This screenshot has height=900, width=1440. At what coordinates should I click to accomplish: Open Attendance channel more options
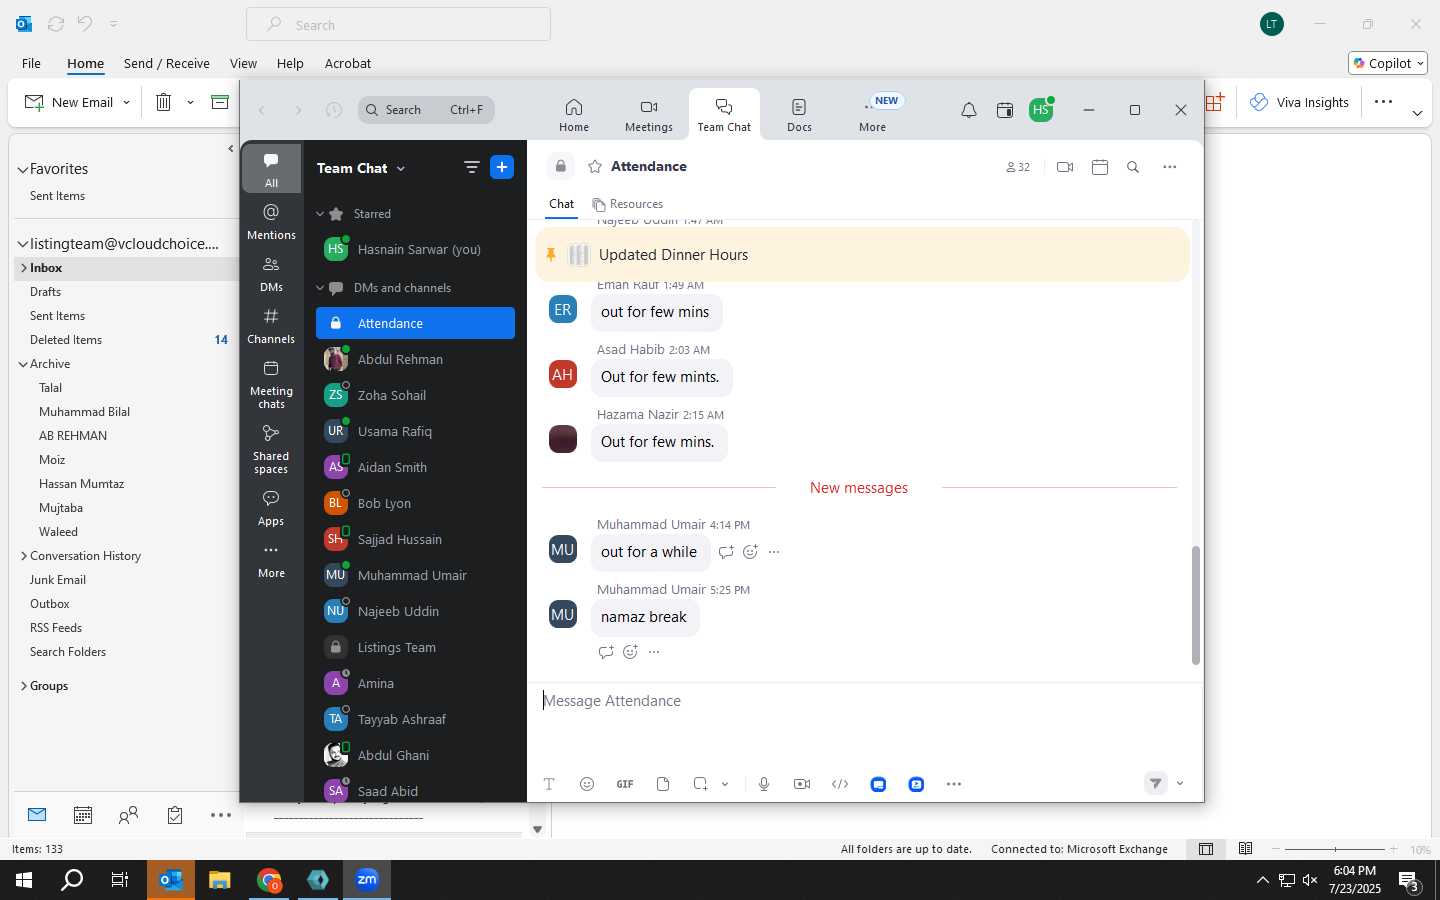(1170, 167)
